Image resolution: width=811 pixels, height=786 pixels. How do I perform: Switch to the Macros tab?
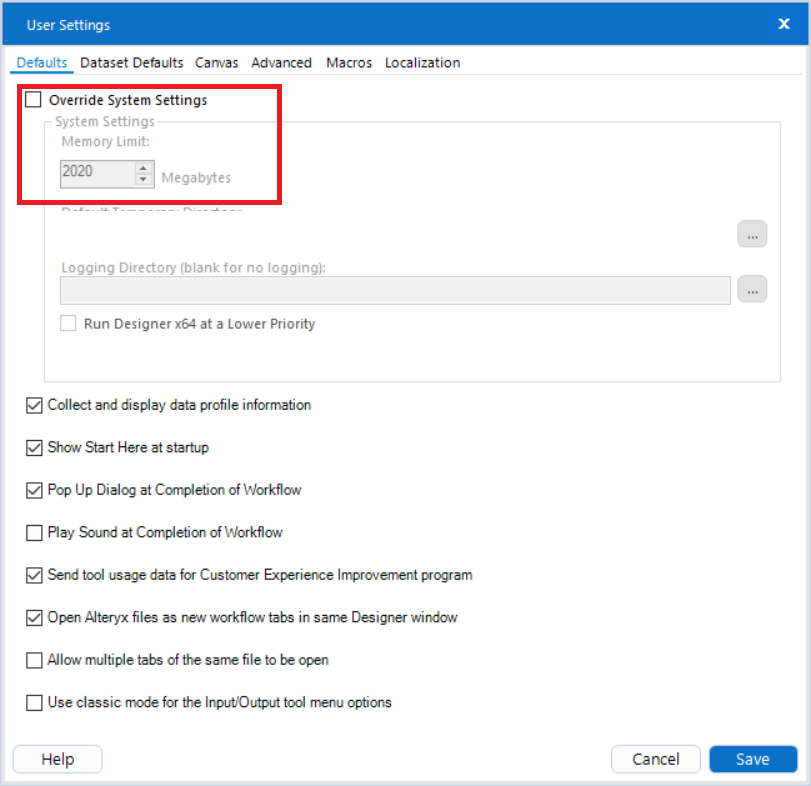pyautogui.click(x=348, y=62)
